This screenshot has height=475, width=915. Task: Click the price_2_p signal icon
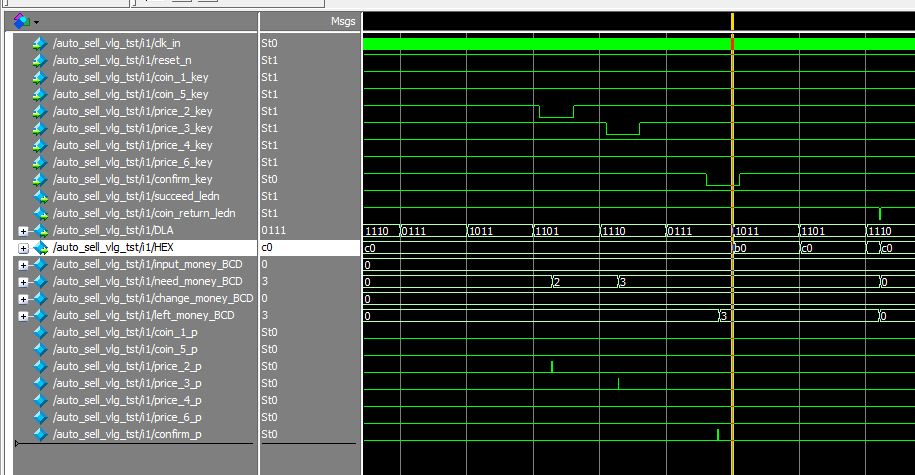point(40,366)
